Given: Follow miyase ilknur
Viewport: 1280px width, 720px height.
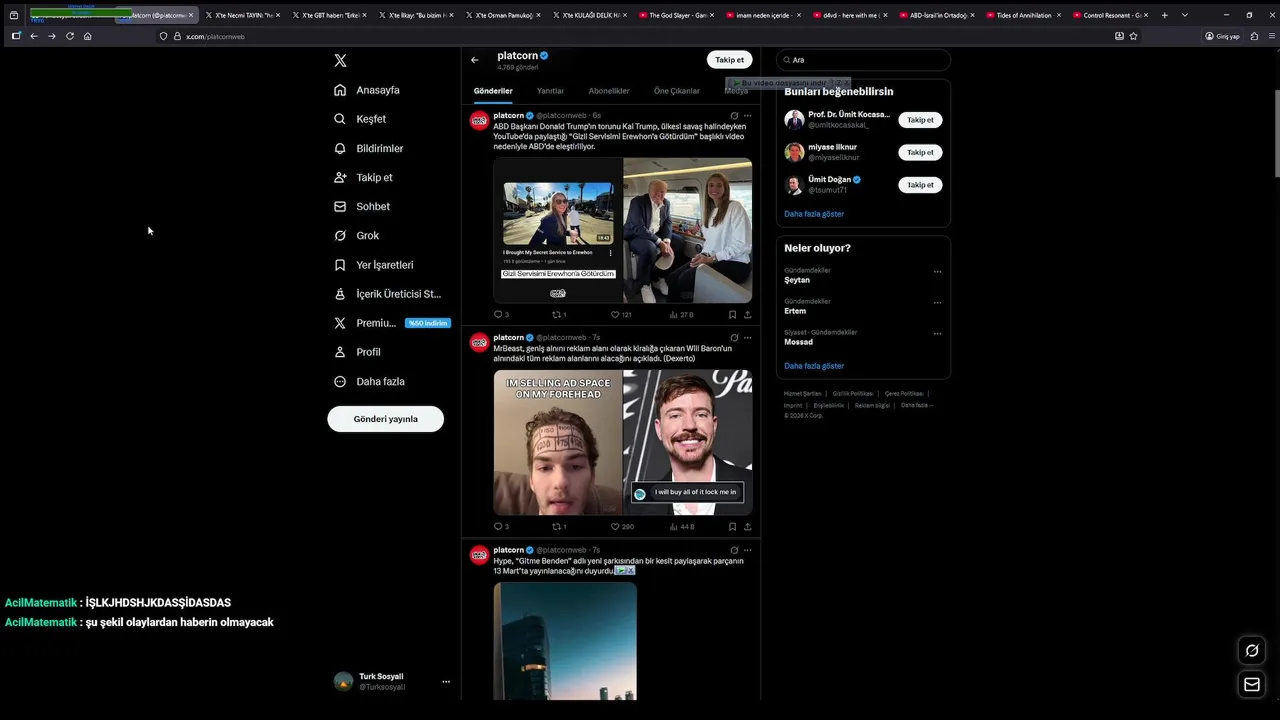Looking at the screenshot, I should [920, 153].
